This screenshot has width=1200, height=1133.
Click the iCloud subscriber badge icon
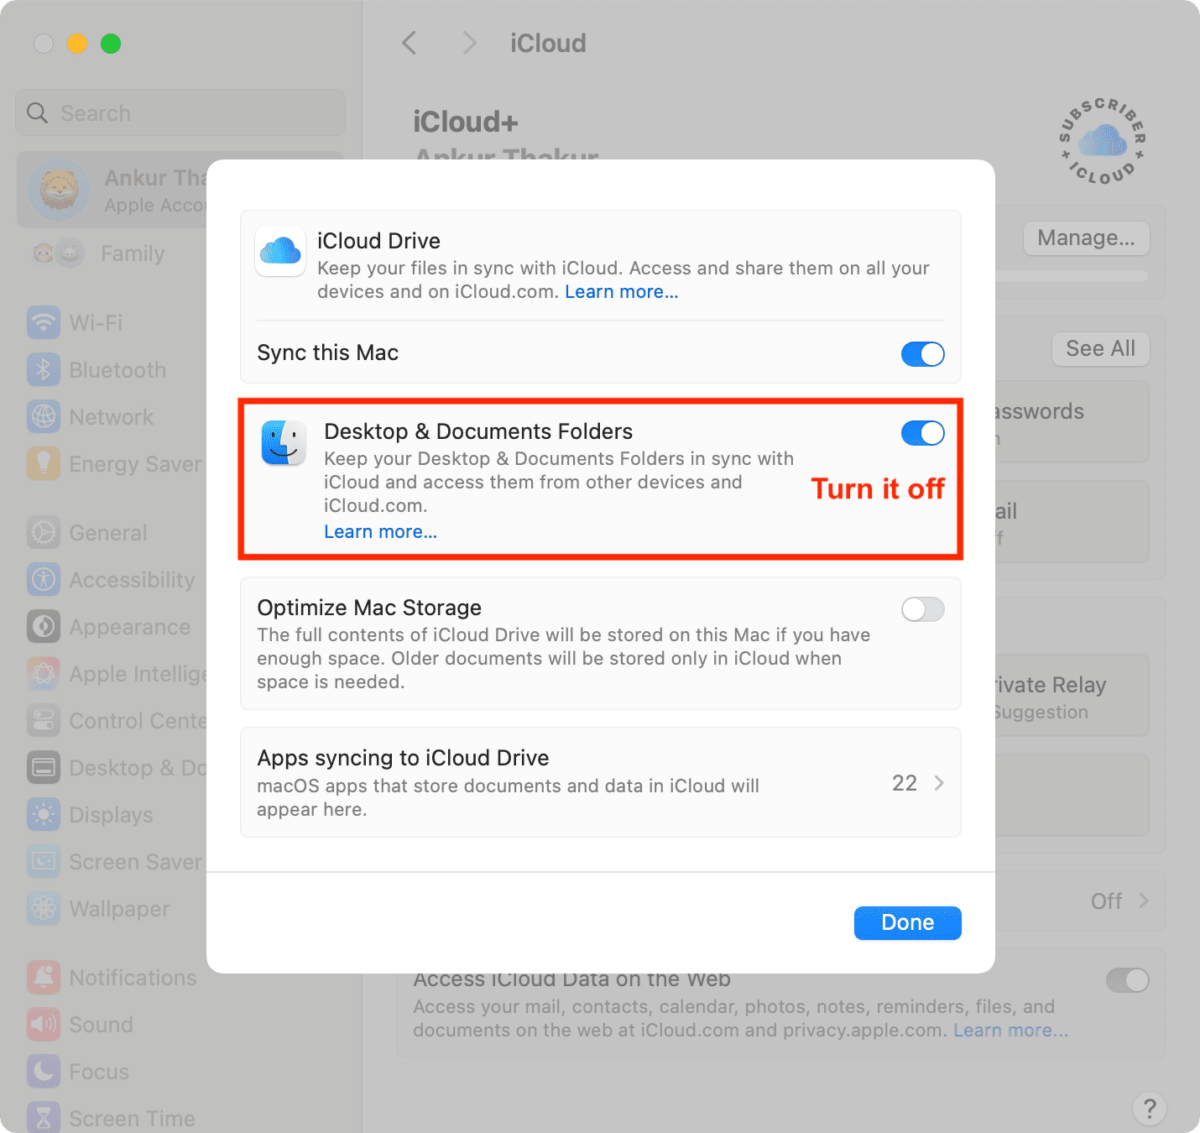1103,141
